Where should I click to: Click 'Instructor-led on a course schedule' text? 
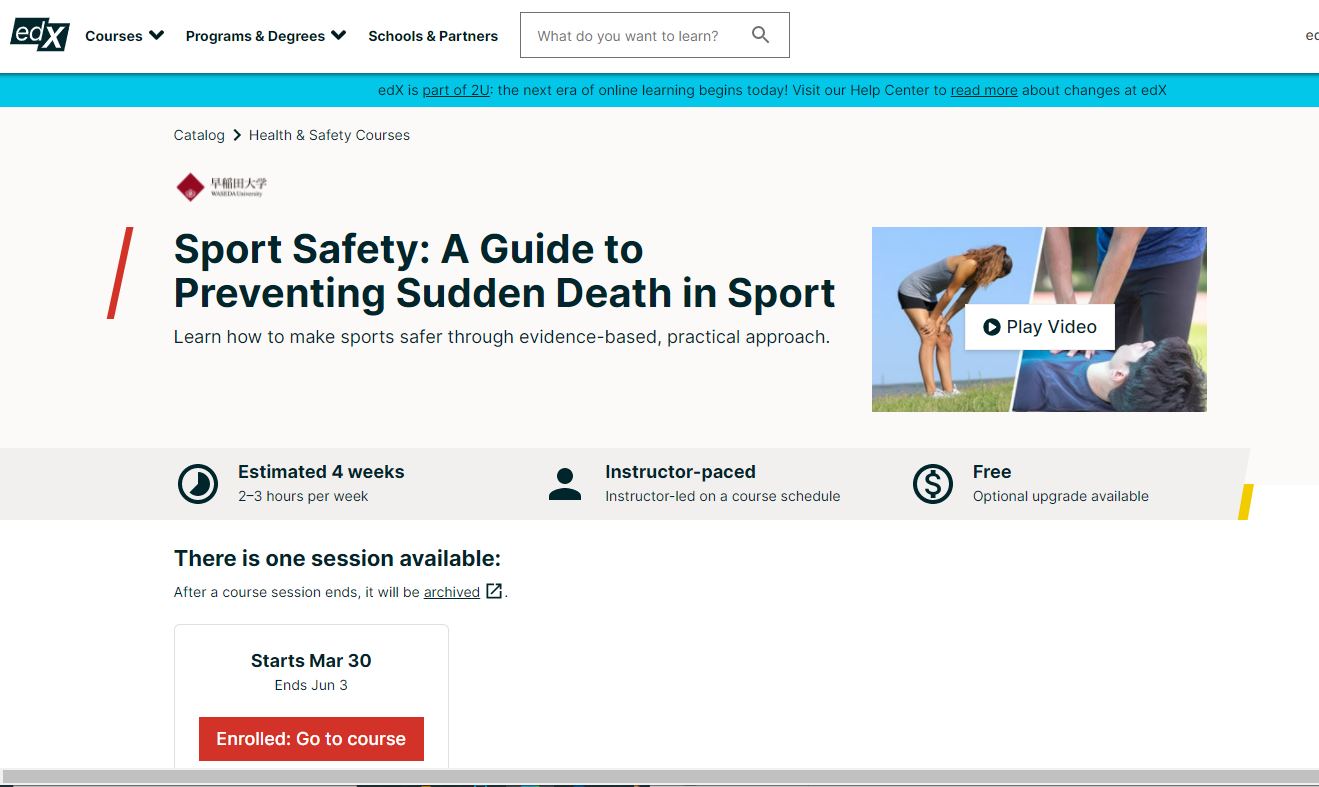click(722, 496)
